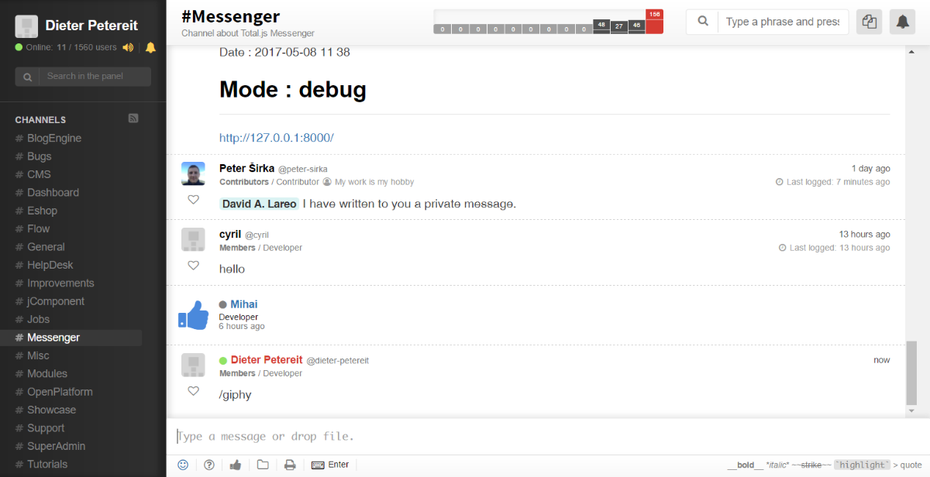Screen dimensions: 930x477
Task: Toggle the yellow bell in the sidebar
Action: click(x=151, y=47)
